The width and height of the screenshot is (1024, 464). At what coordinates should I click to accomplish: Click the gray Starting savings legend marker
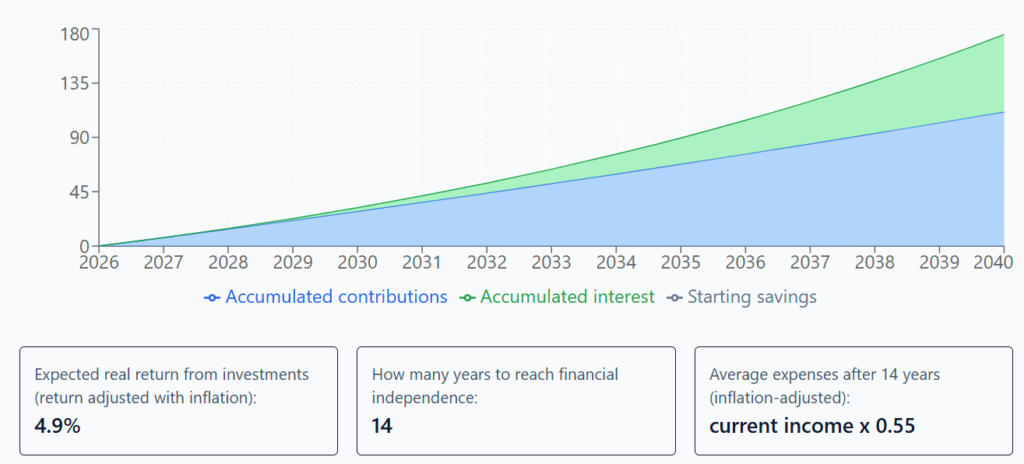point(675,297)
